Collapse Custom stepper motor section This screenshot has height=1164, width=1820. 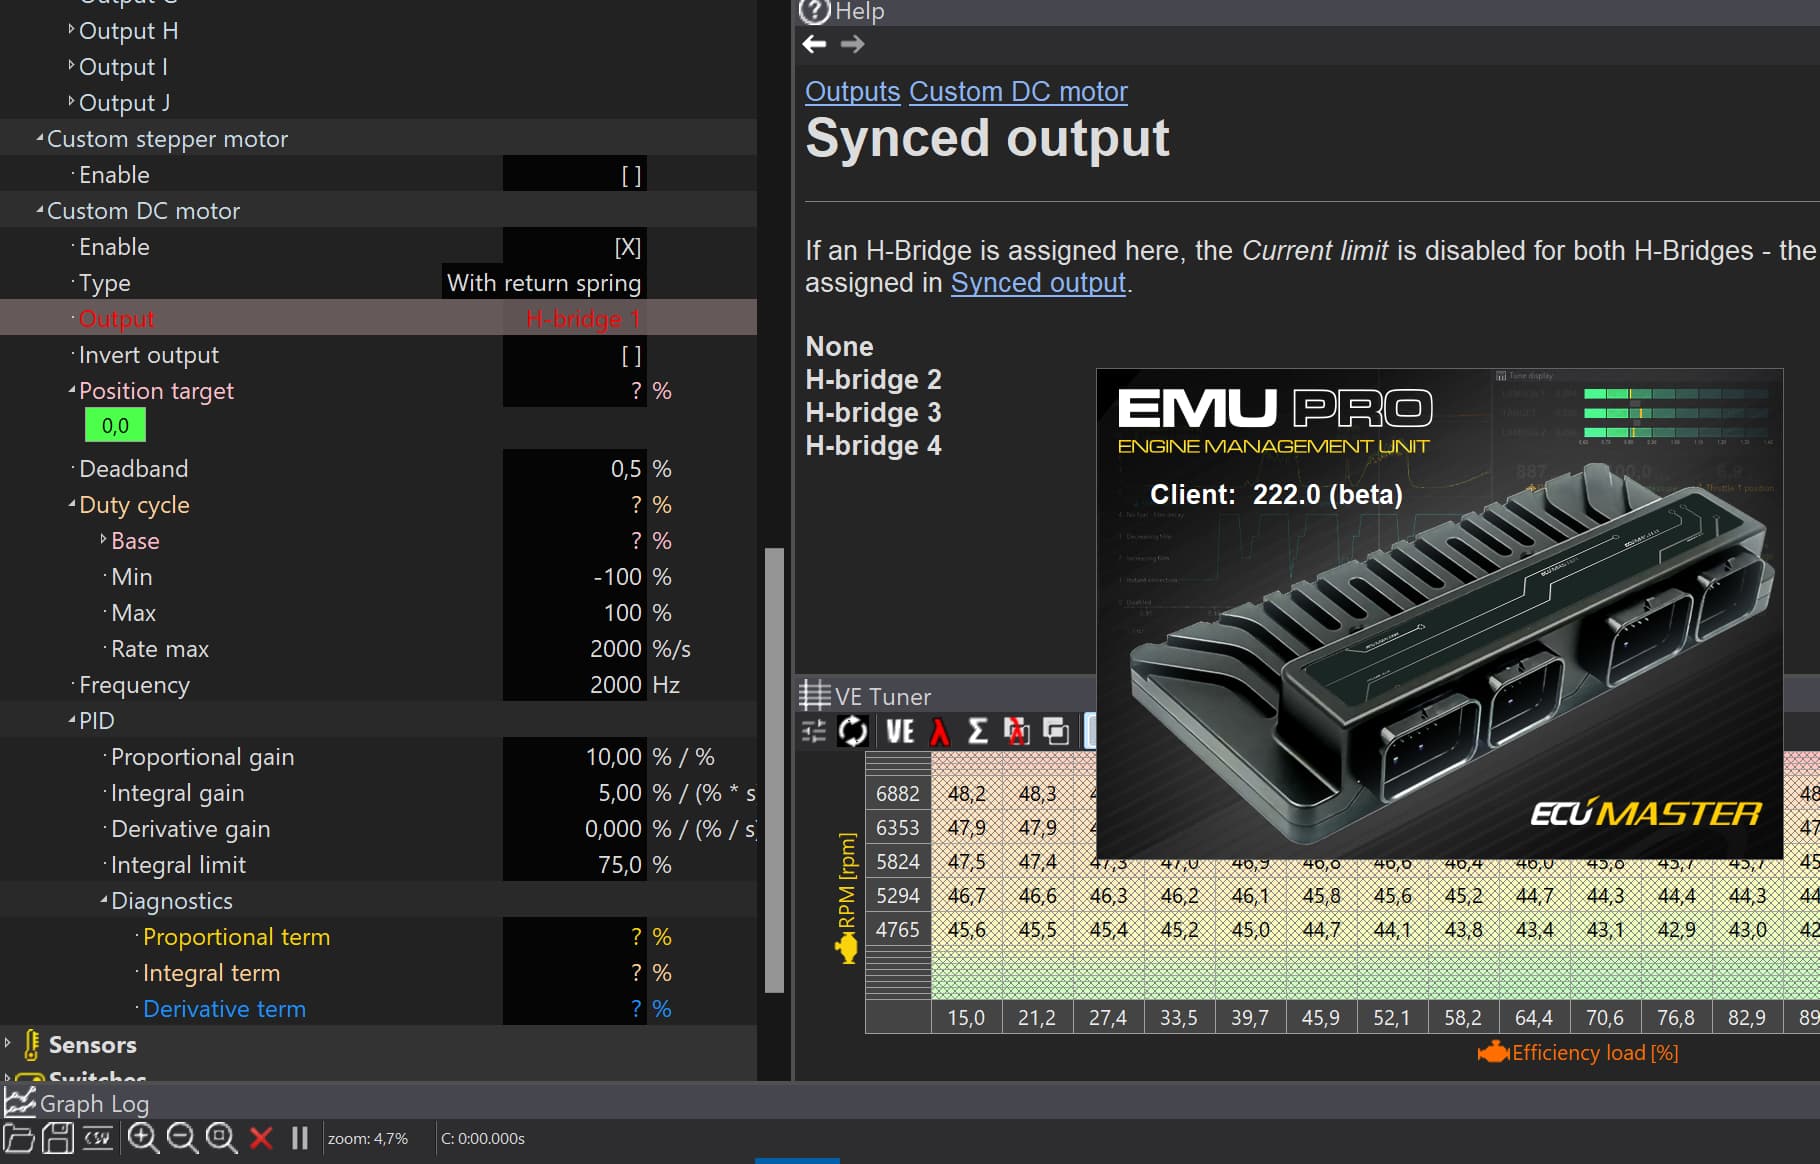coord(39,138)
